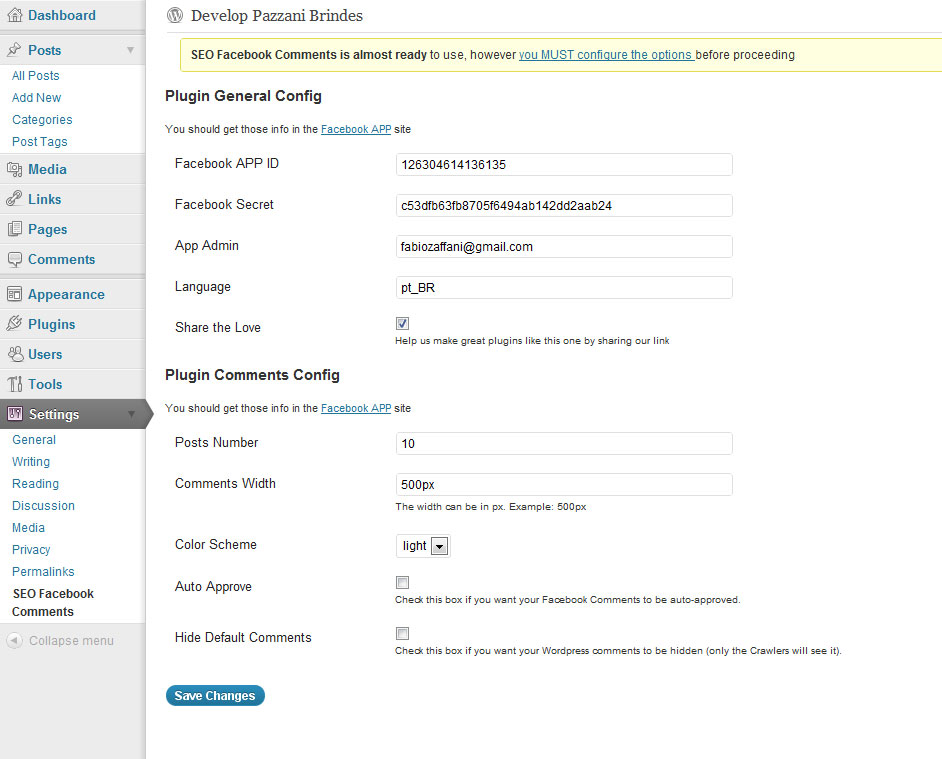This screenshot has width=942, height=759.
Task: Click the Users icon in sidebar
Action: click(14, 354)
